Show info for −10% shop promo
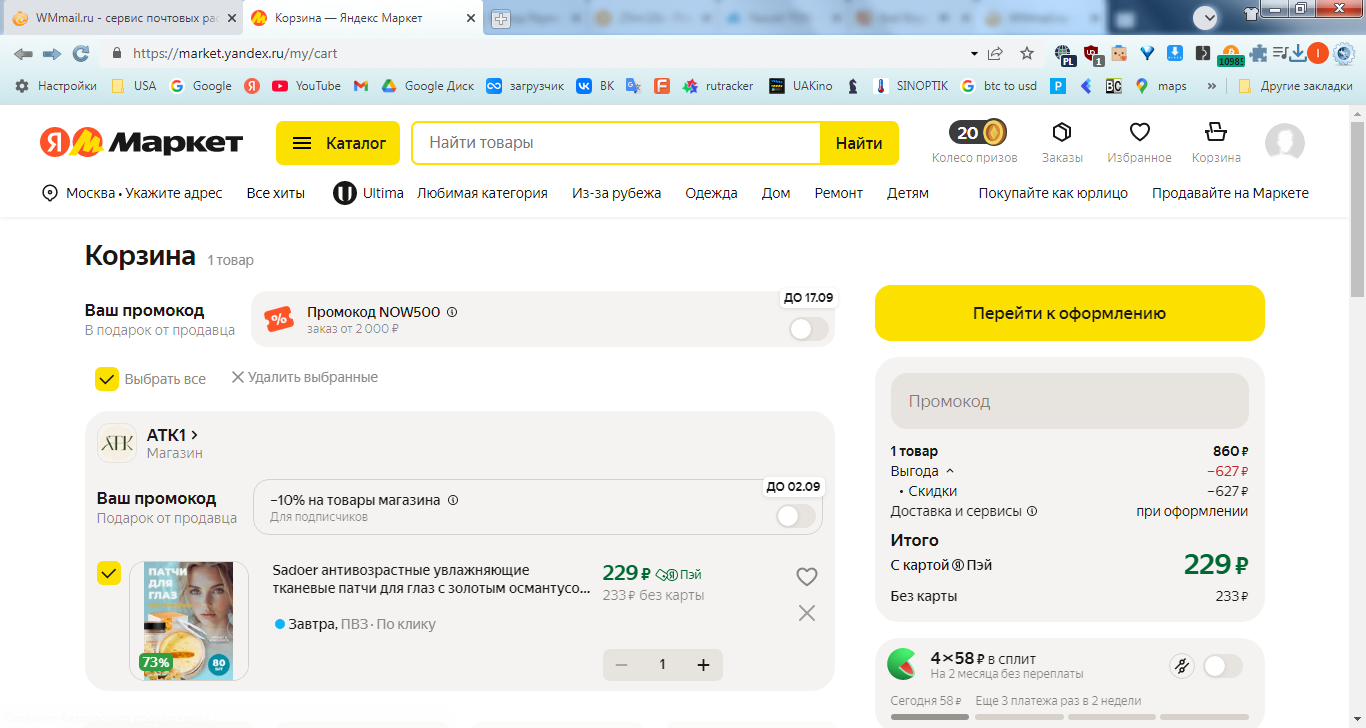1366x728 pixels. point(453,500)
